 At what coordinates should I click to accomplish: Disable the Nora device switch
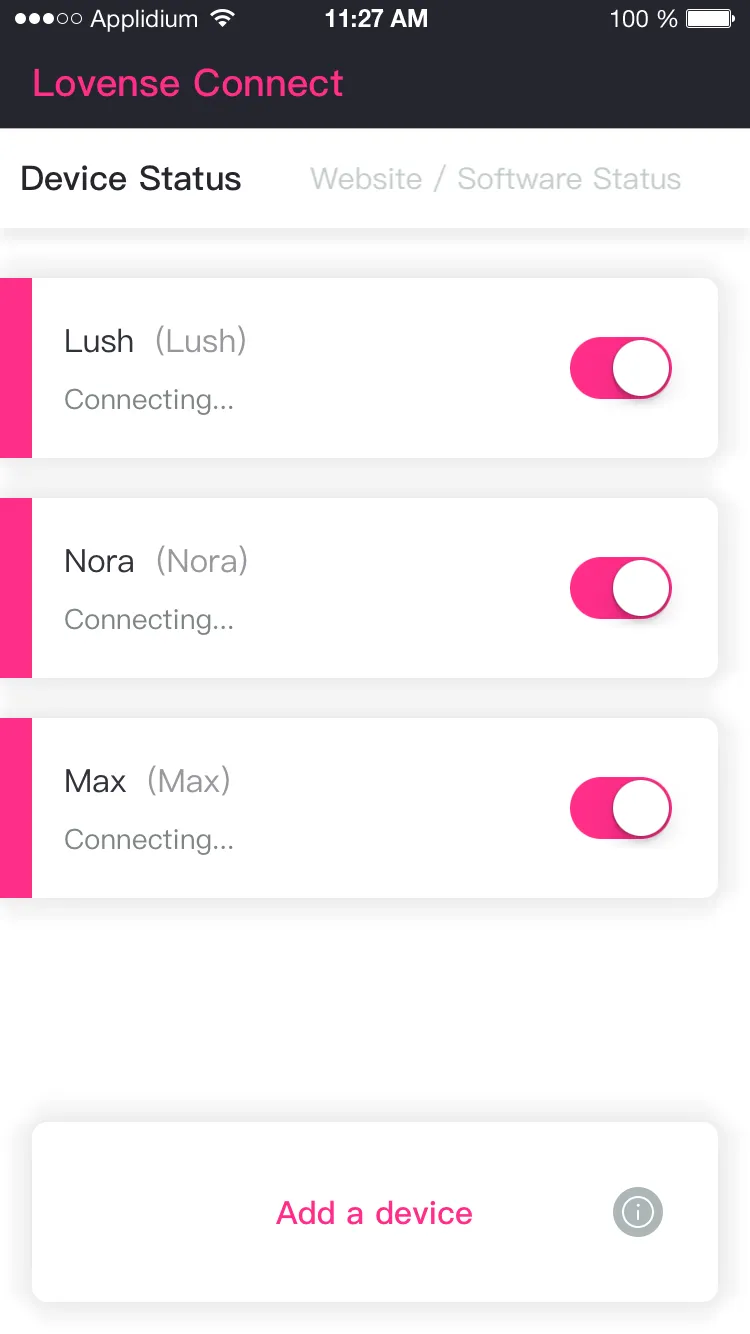click(620, 588)
